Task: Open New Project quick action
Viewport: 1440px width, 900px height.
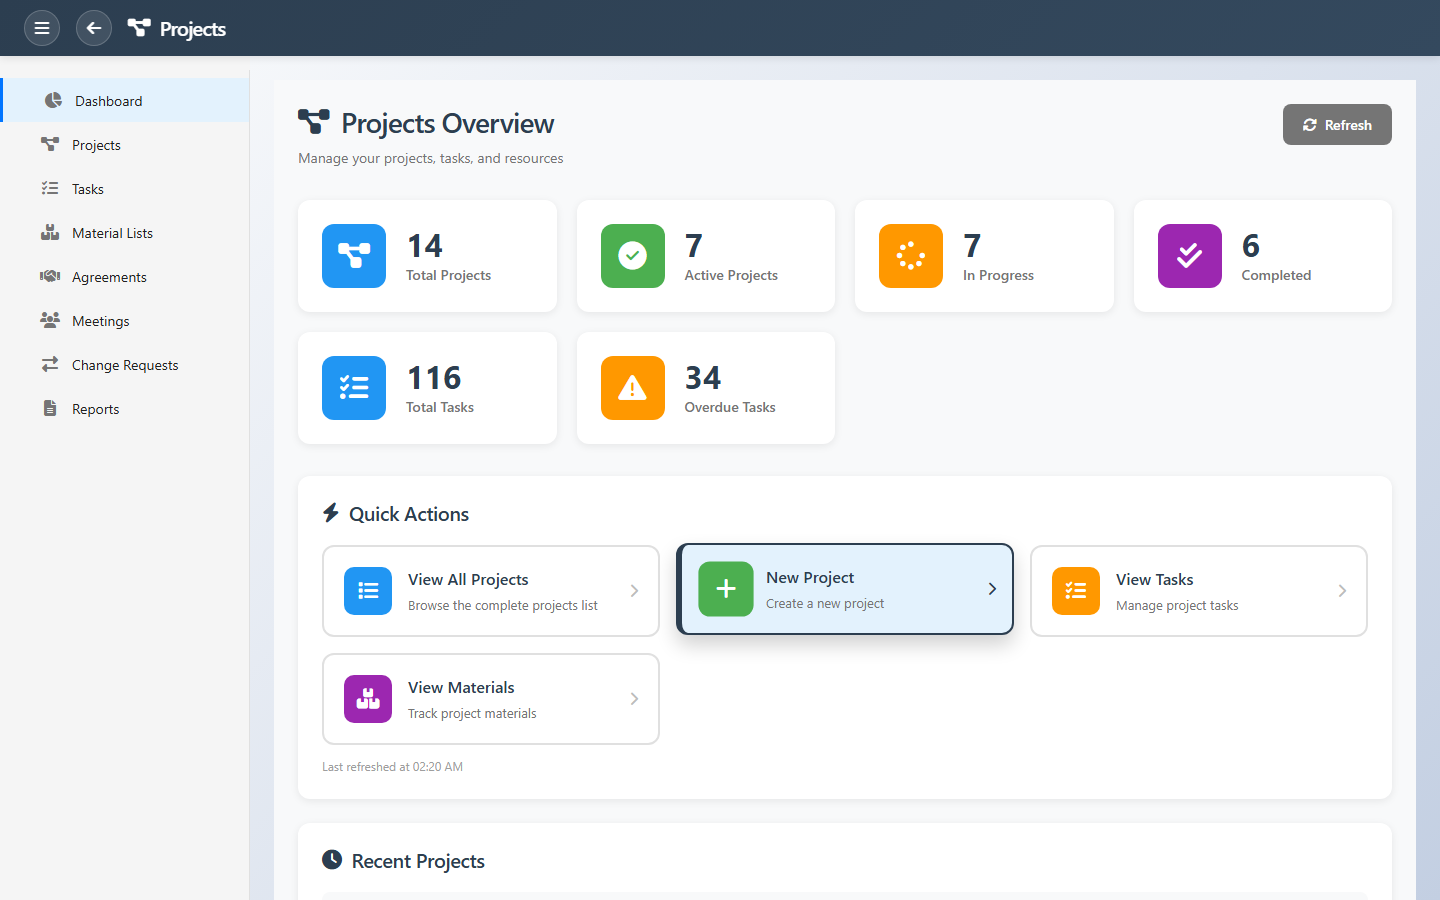Action: [845, 589]
